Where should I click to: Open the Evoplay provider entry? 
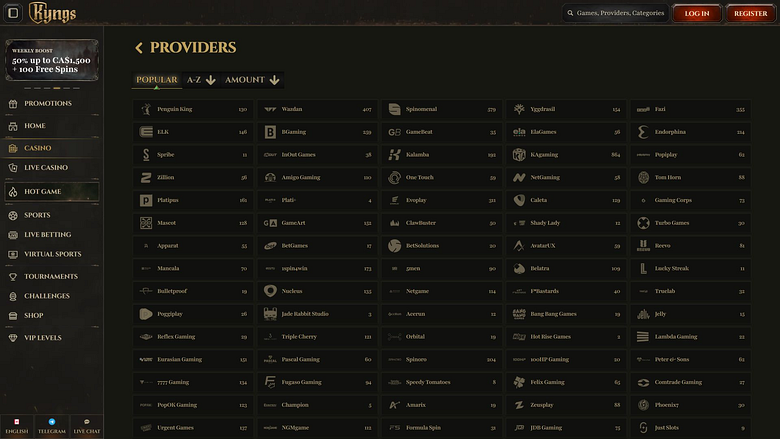click(442, 200)
